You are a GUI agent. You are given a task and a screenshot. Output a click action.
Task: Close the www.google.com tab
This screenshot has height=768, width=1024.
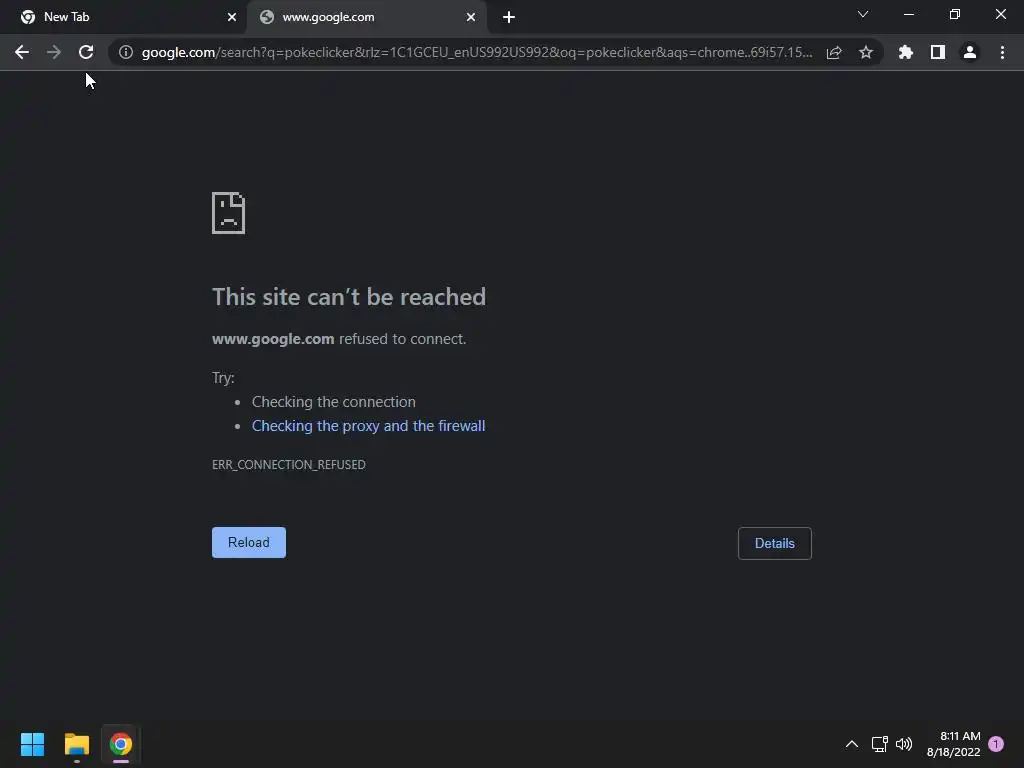471,17
